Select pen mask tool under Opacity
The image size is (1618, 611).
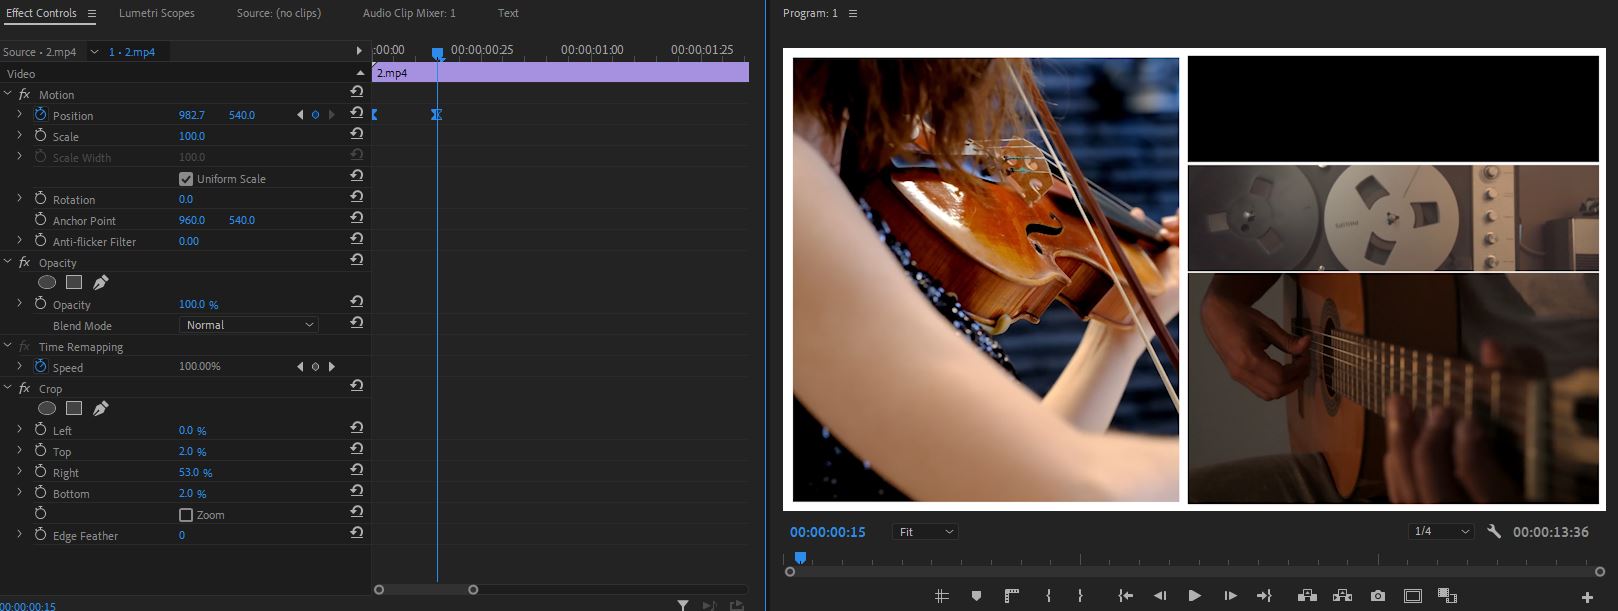click(101, 282)
